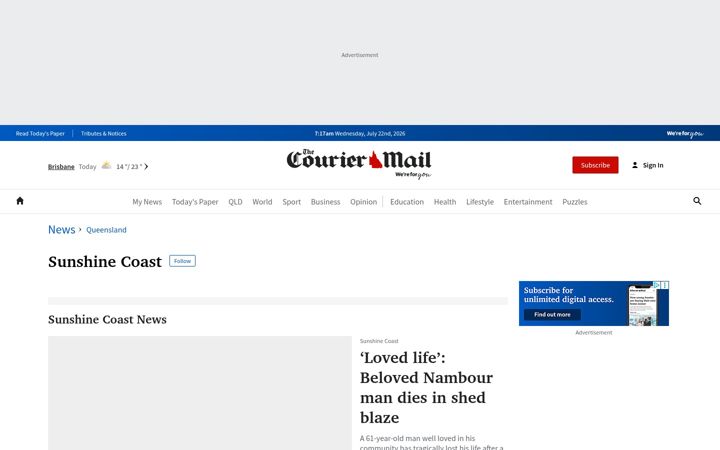Open Opinion menu item

363,202
